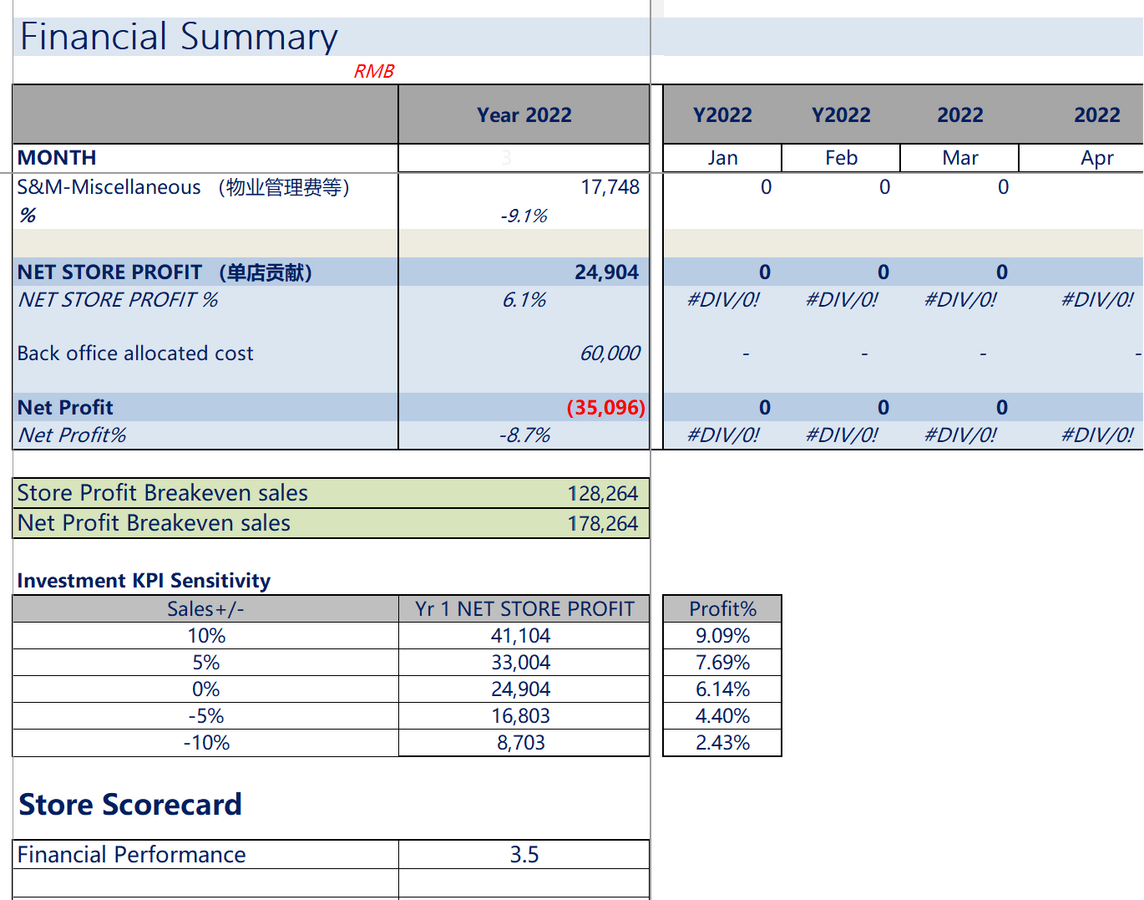1144x900 pixels.
Task: Click the Yr 1 NET STORE PROFIT header
Action: coord(524,609)
